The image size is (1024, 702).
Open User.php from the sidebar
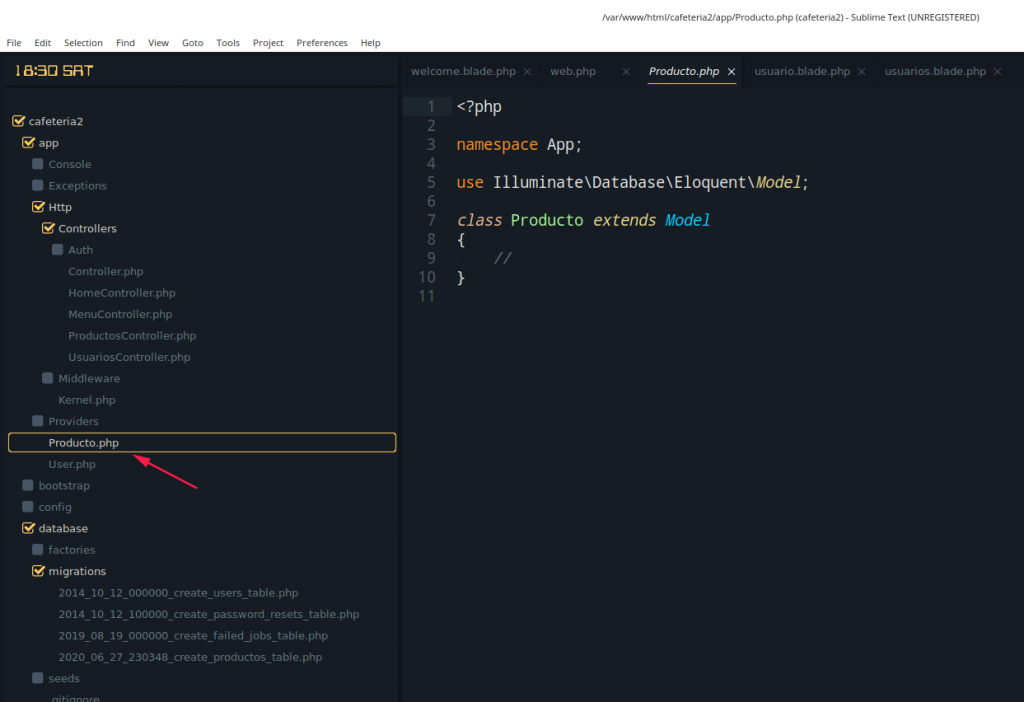point(72,465)
